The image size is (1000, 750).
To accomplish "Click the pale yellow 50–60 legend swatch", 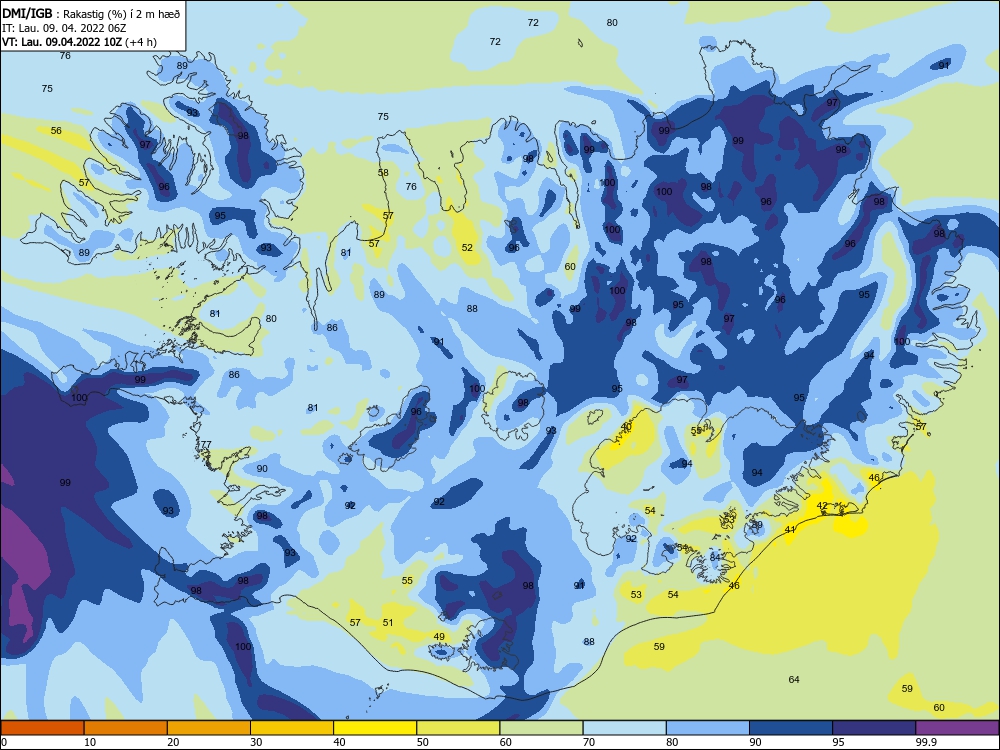I will (458, 728).
